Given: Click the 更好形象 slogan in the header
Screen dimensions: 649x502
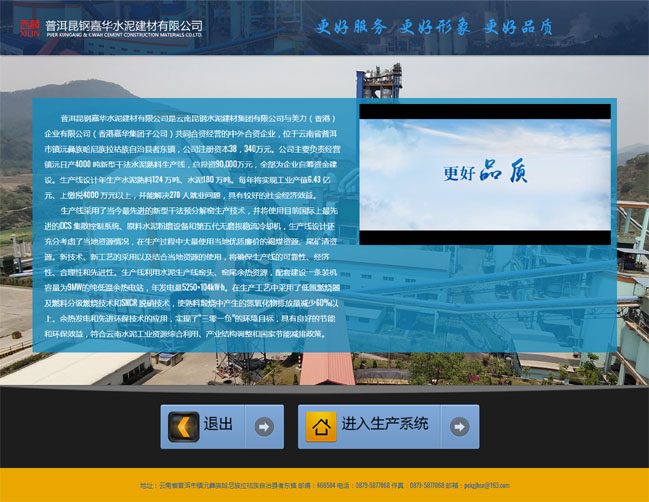Looking at the screenshot, I should pos(435,27).
